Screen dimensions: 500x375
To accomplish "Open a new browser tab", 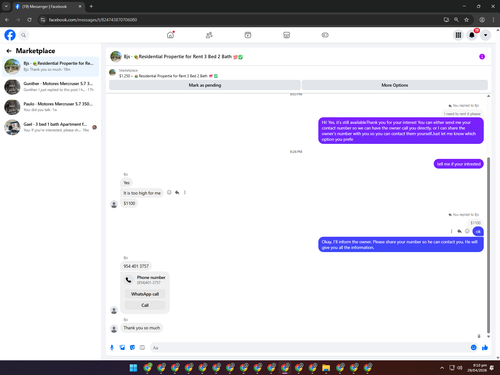I will tap(91, 6).
